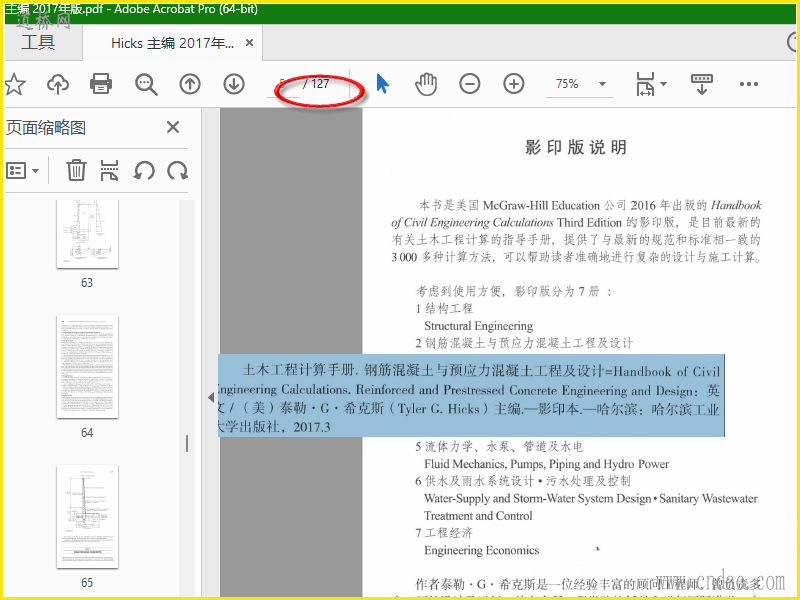This screenshot has height=600, width=800.
Task: Switch to the 工具 tab
Action: (38, 42)
